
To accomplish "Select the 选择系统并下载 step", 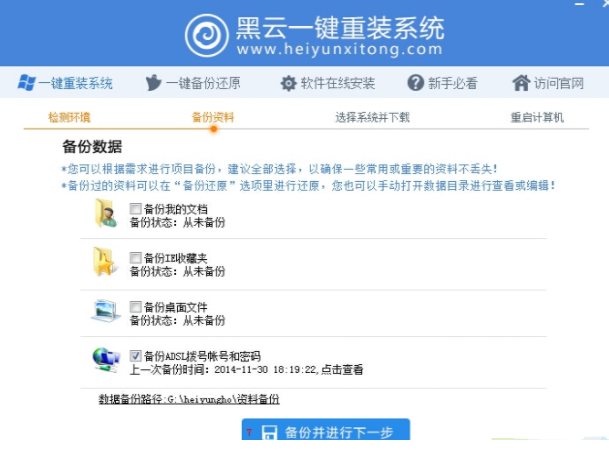I will pos(372,117).
